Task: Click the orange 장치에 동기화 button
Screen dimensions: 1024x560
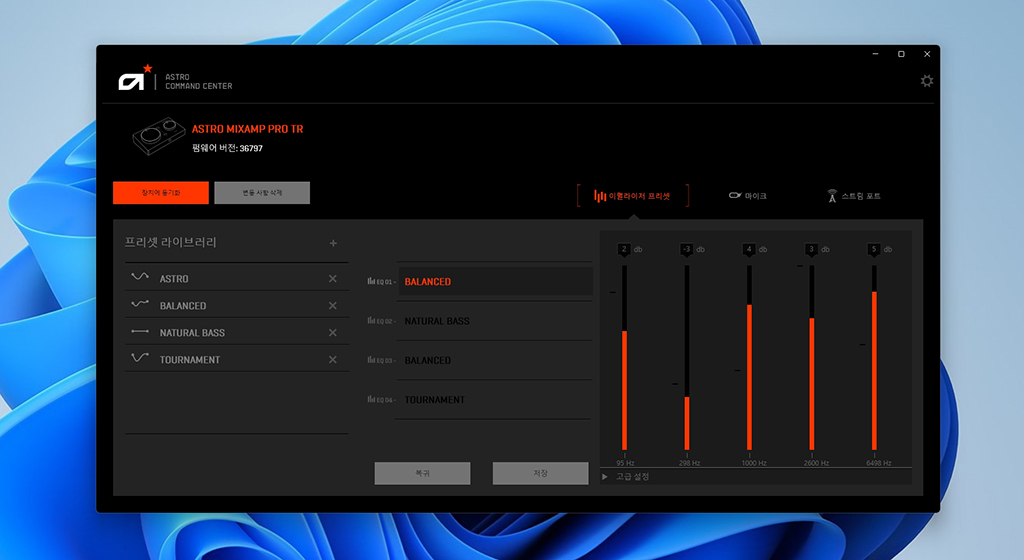Action: [161, 193]
